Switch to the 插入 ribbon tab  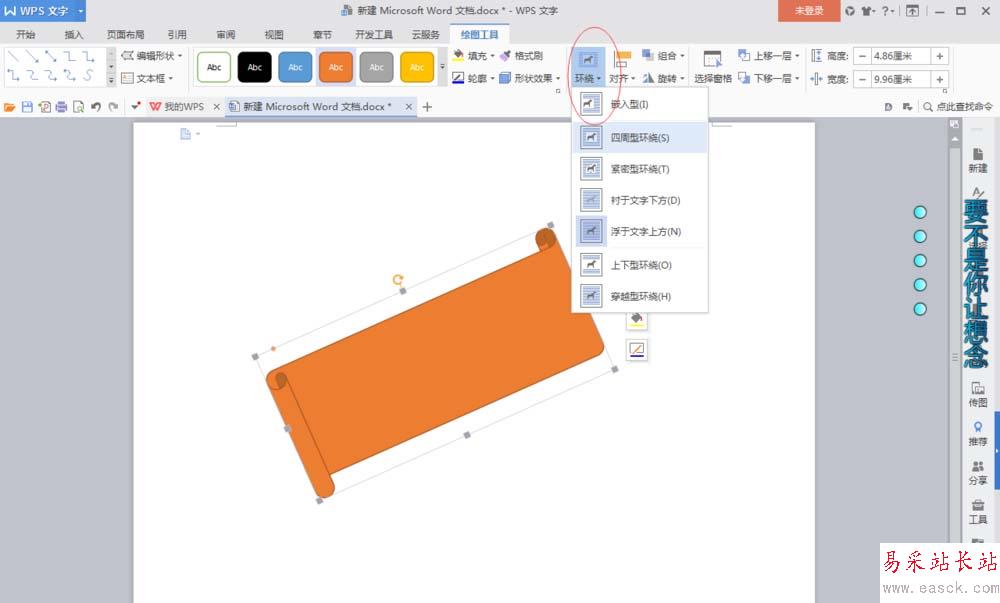[x=73, y=34]
